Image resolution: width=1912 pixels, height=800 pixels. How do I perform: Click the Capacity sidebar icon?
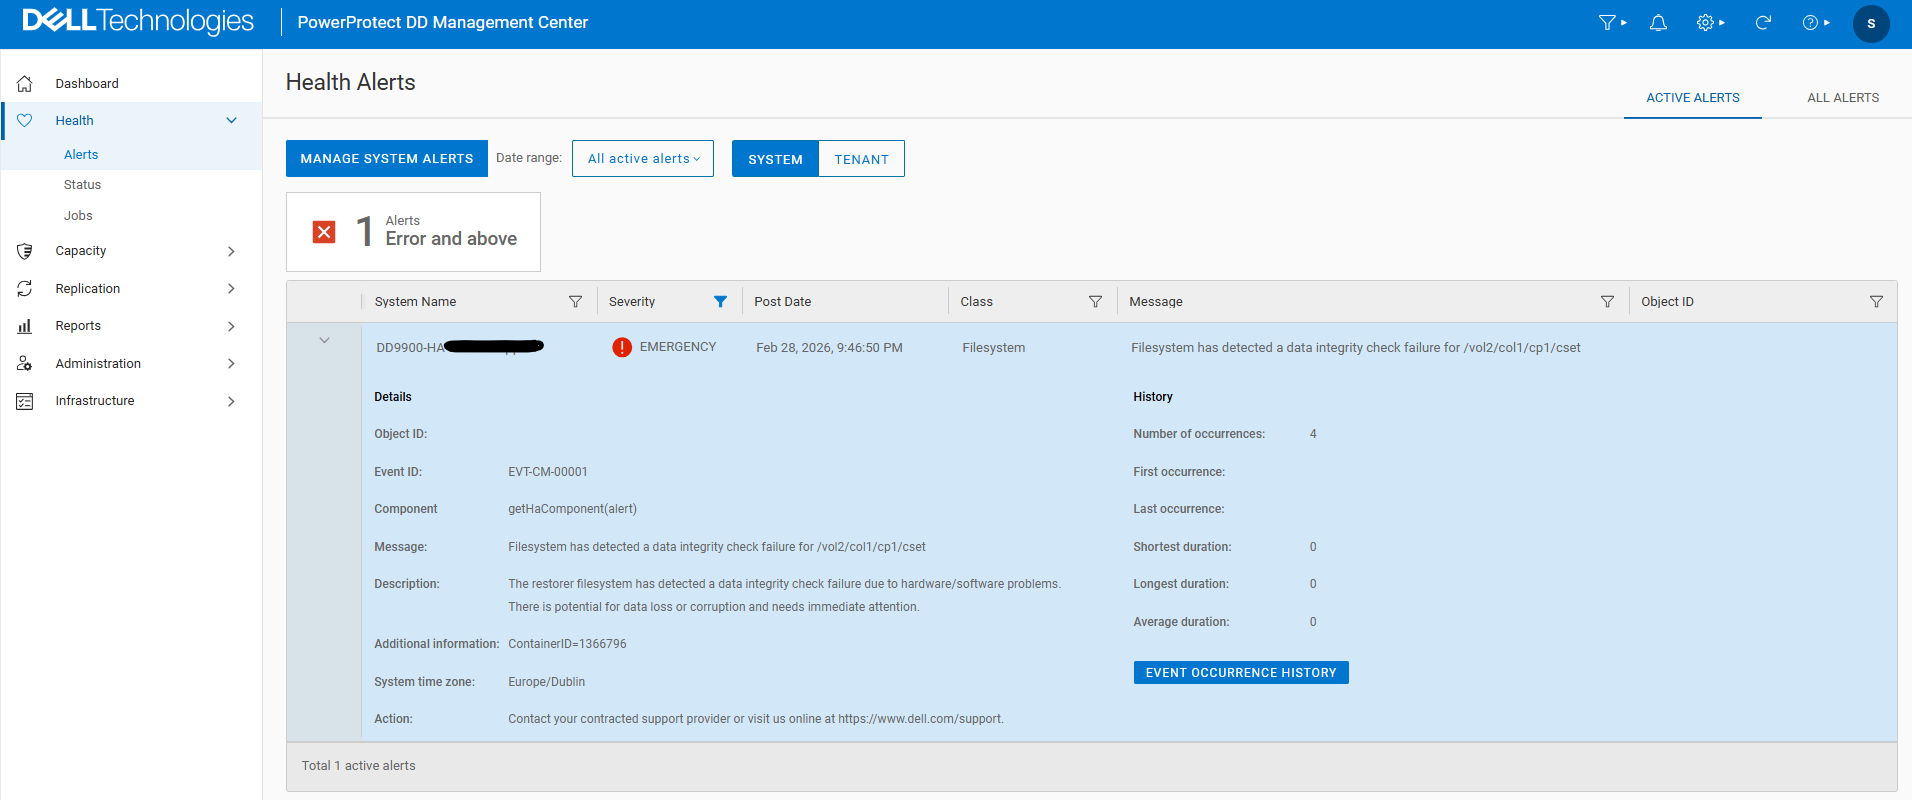25,251
